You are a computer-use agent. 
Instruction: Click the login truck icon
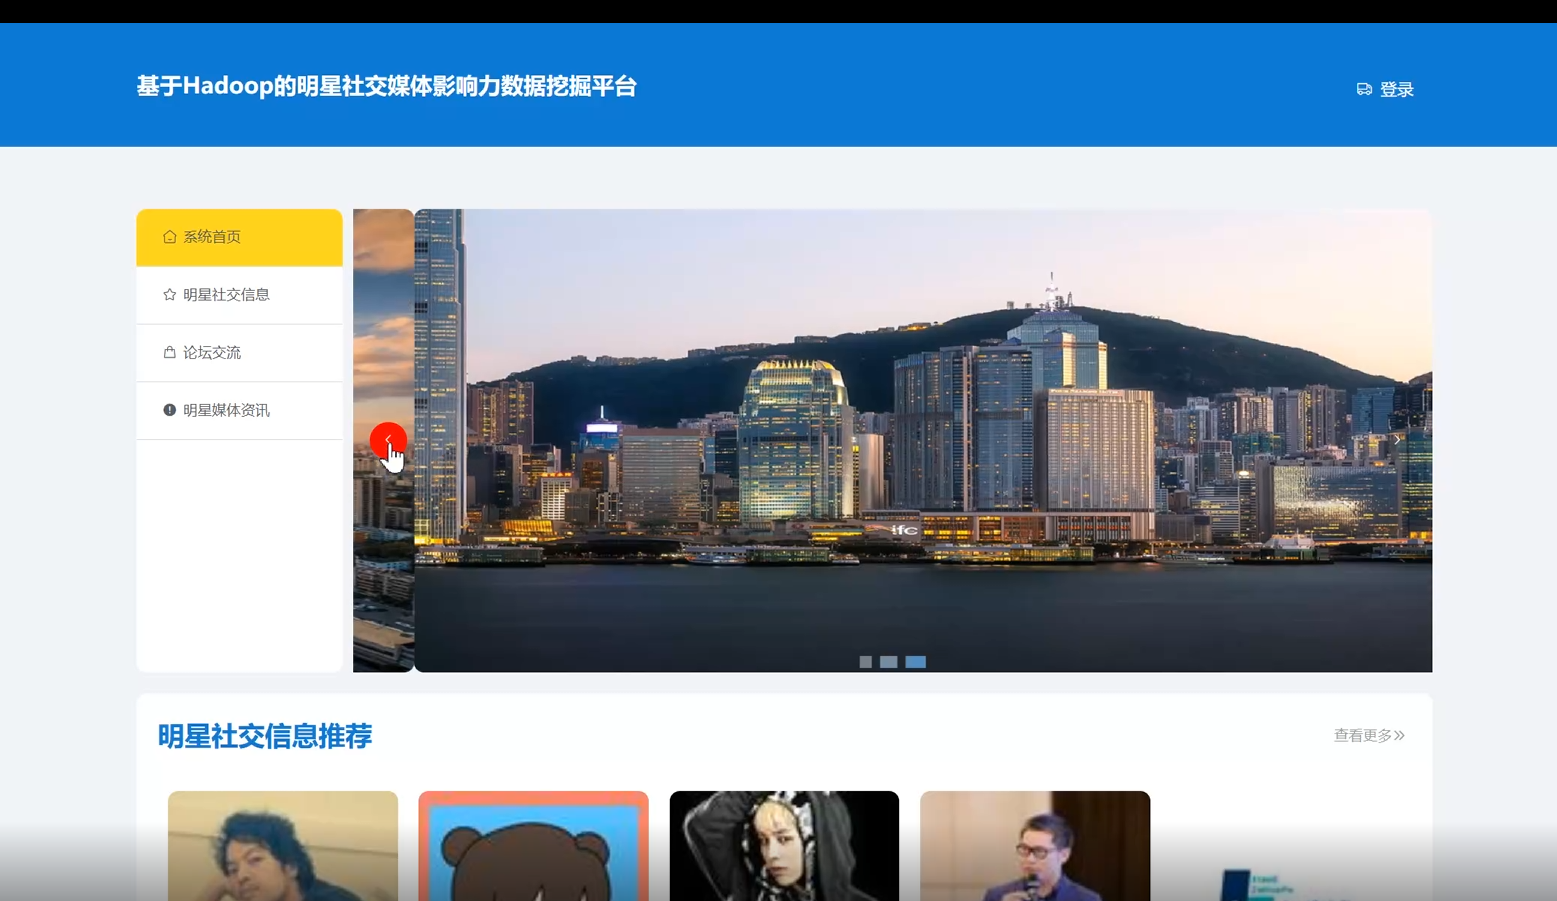tap(1364, 89)
